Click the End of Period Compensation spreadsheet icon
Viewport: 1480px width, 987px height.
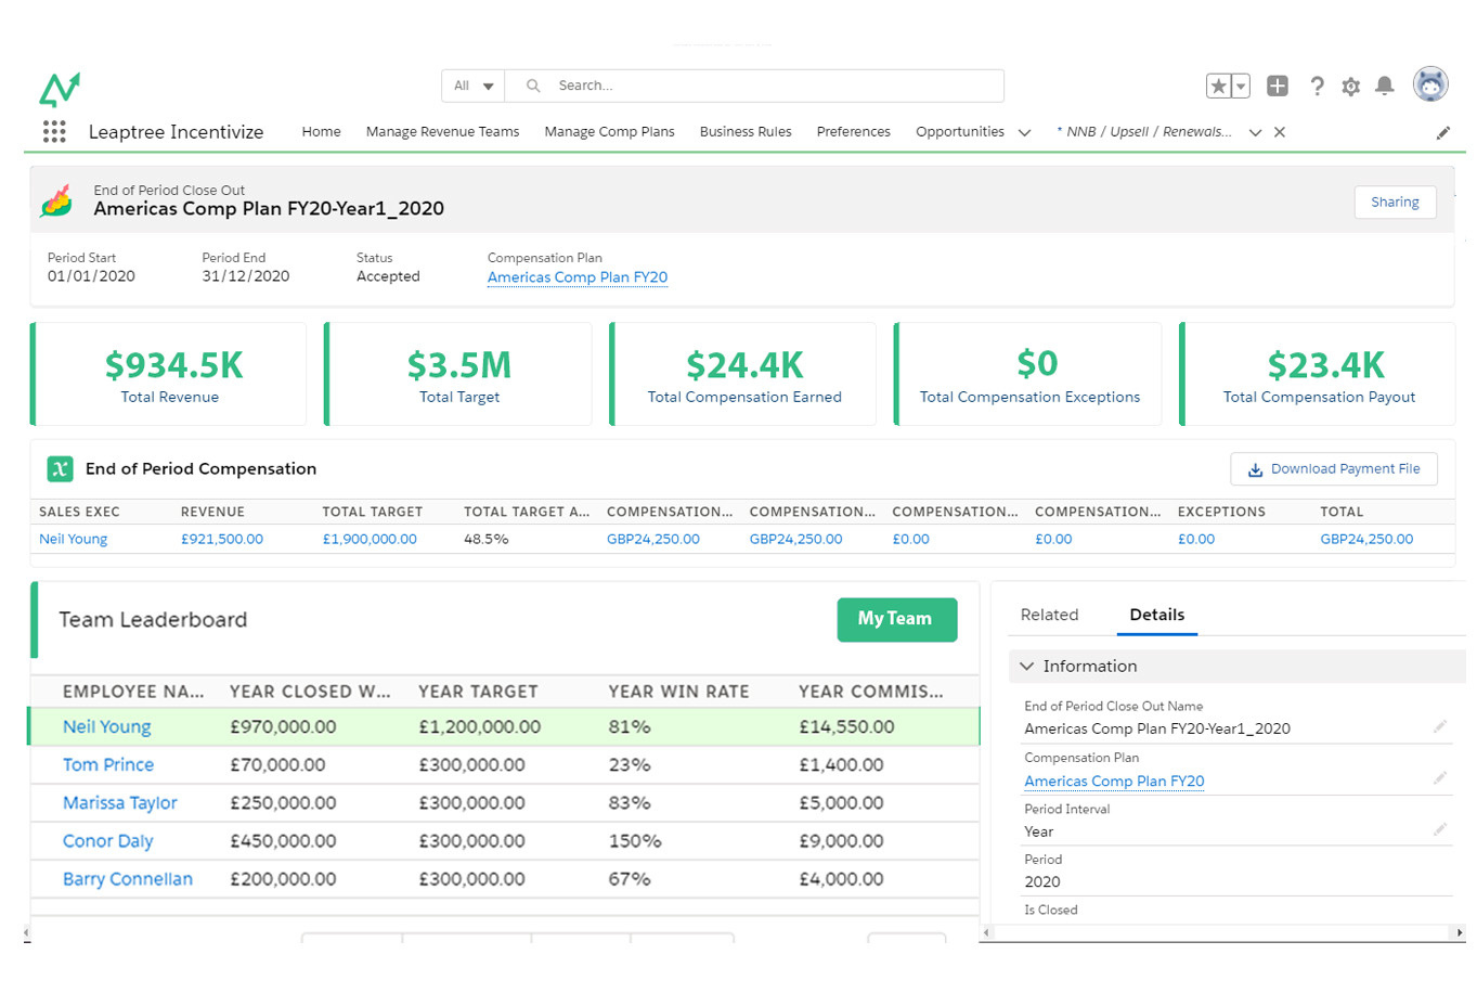pyautogui.click(x=59, y=468)
